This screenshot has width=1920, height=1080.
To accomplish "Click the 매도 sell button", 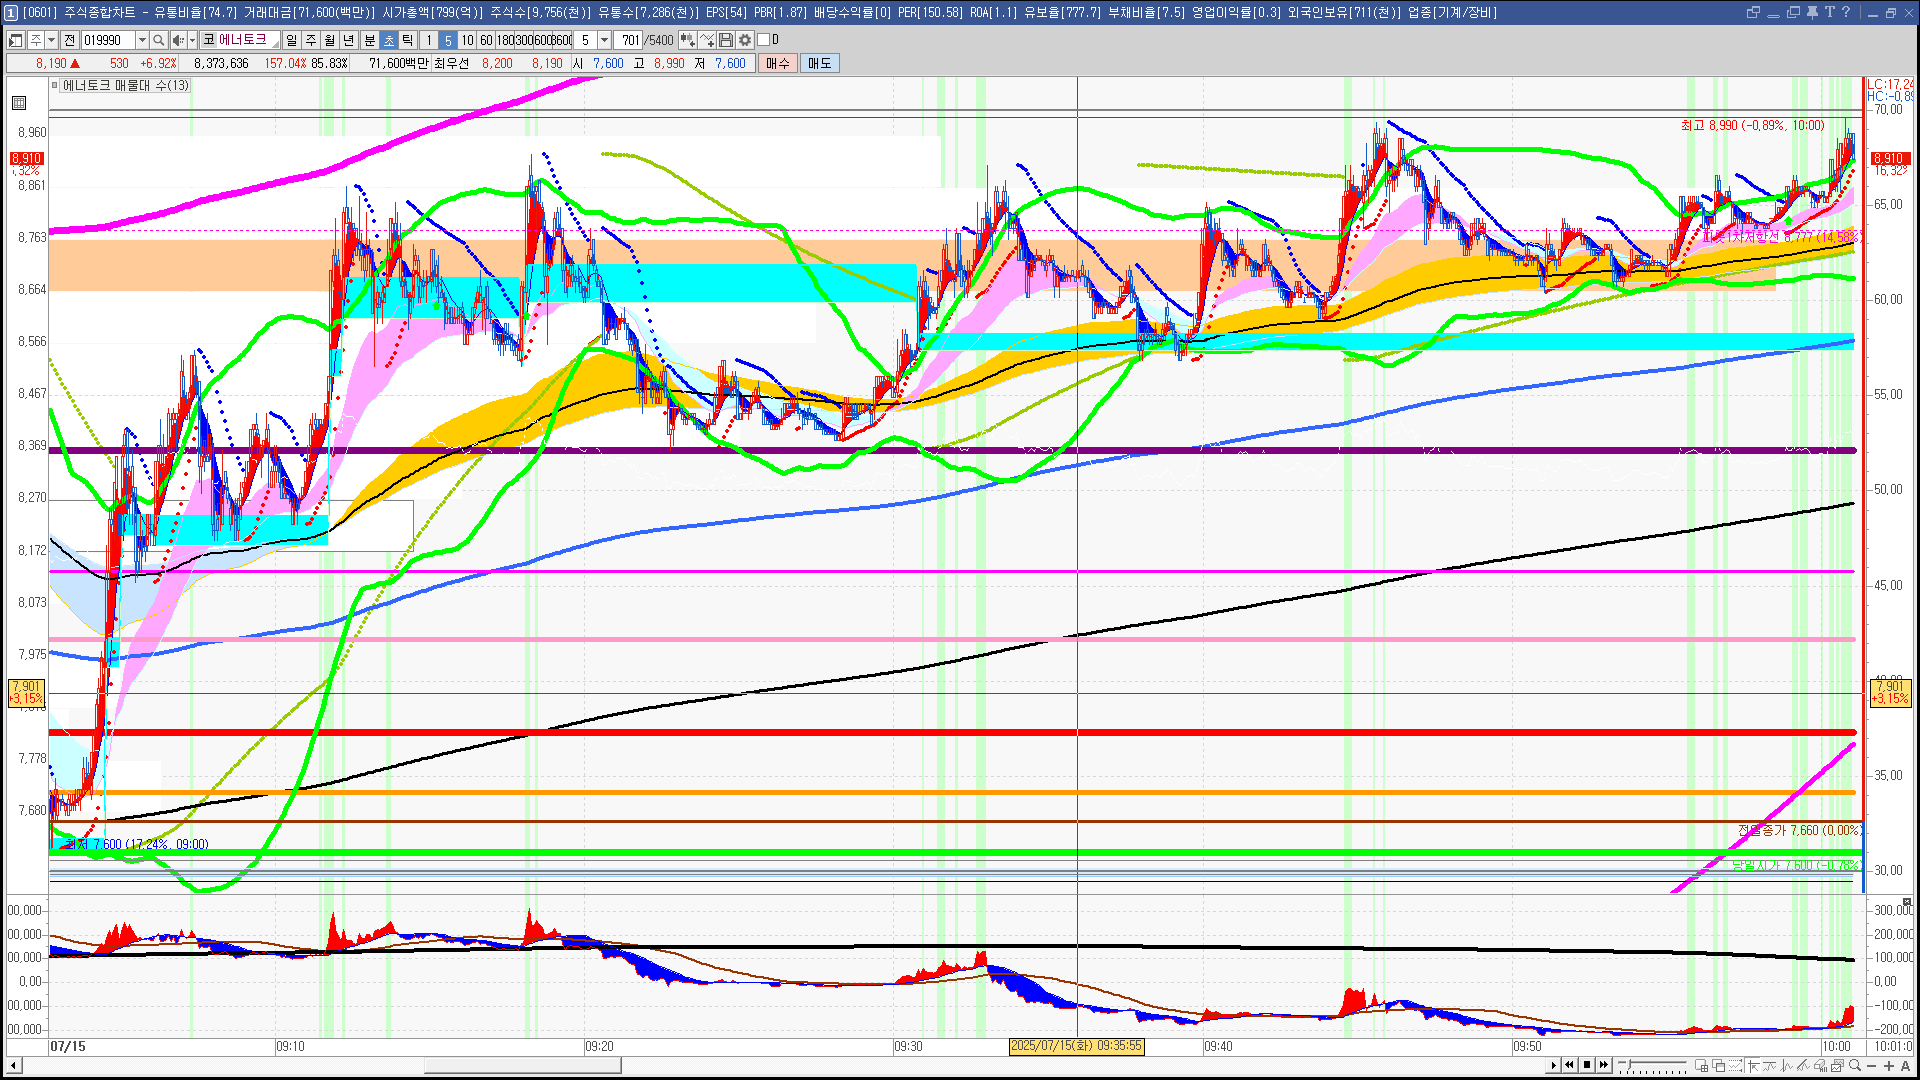I will 820,63.
